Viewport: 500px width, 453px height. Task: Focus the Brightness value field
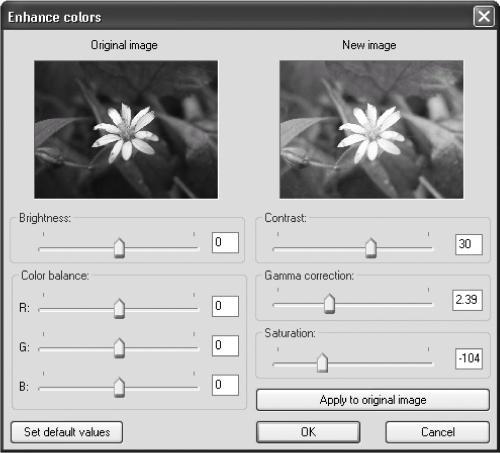pos(225,242)
